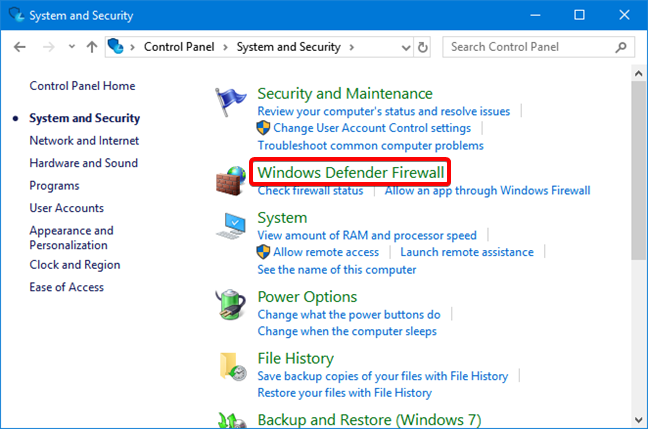This screenshot has height=429, width=648.
Task: Click Change when the computer sleeps
Action: pos(347,331)
